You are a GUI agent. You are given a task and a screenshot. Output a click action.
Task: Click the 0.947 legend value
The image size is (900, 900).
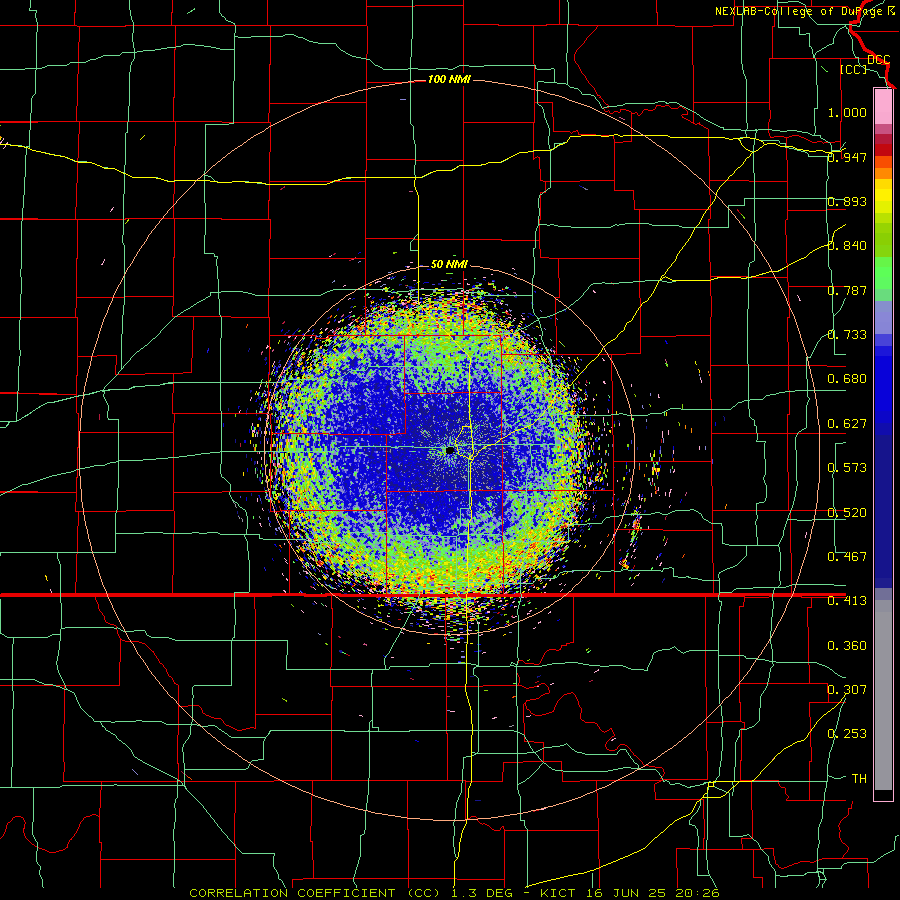847,157
